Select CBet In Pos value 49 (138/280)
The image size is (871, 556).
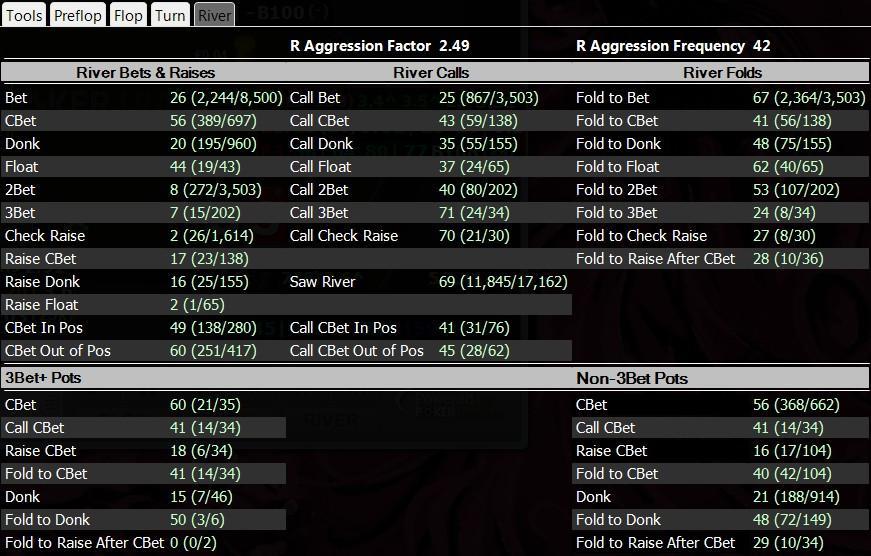point(213,328)
